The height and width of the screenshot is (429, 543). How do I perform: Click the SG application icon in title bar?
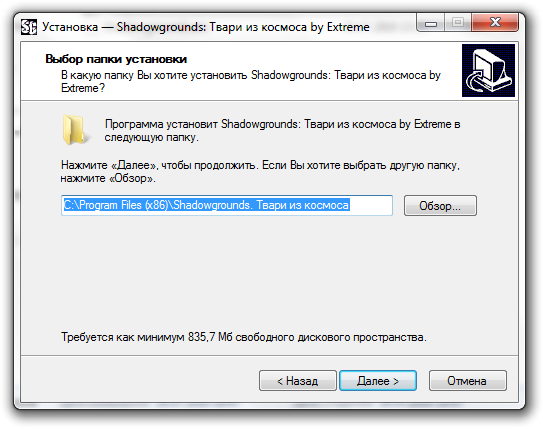click(x=28, y=27)
